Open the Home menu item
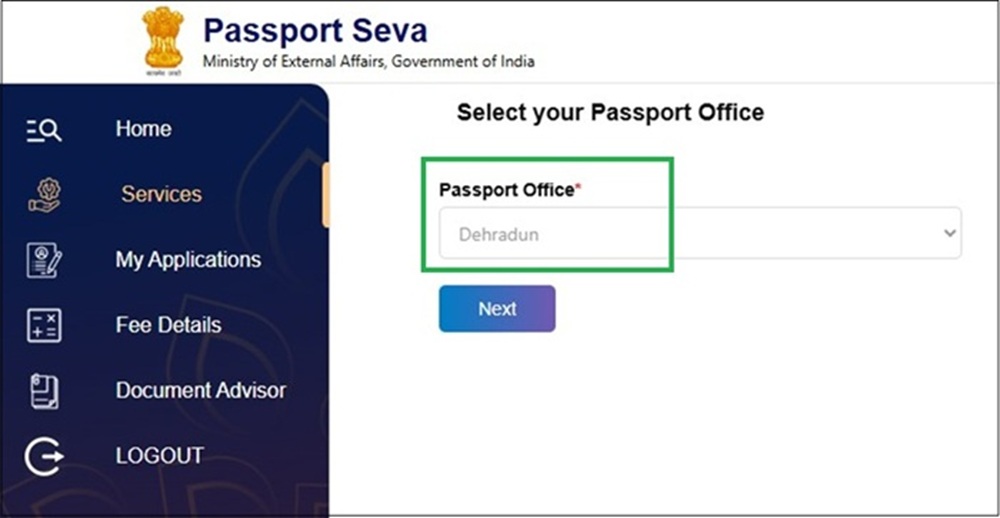1000x518 pixels. tap(143, 129)
